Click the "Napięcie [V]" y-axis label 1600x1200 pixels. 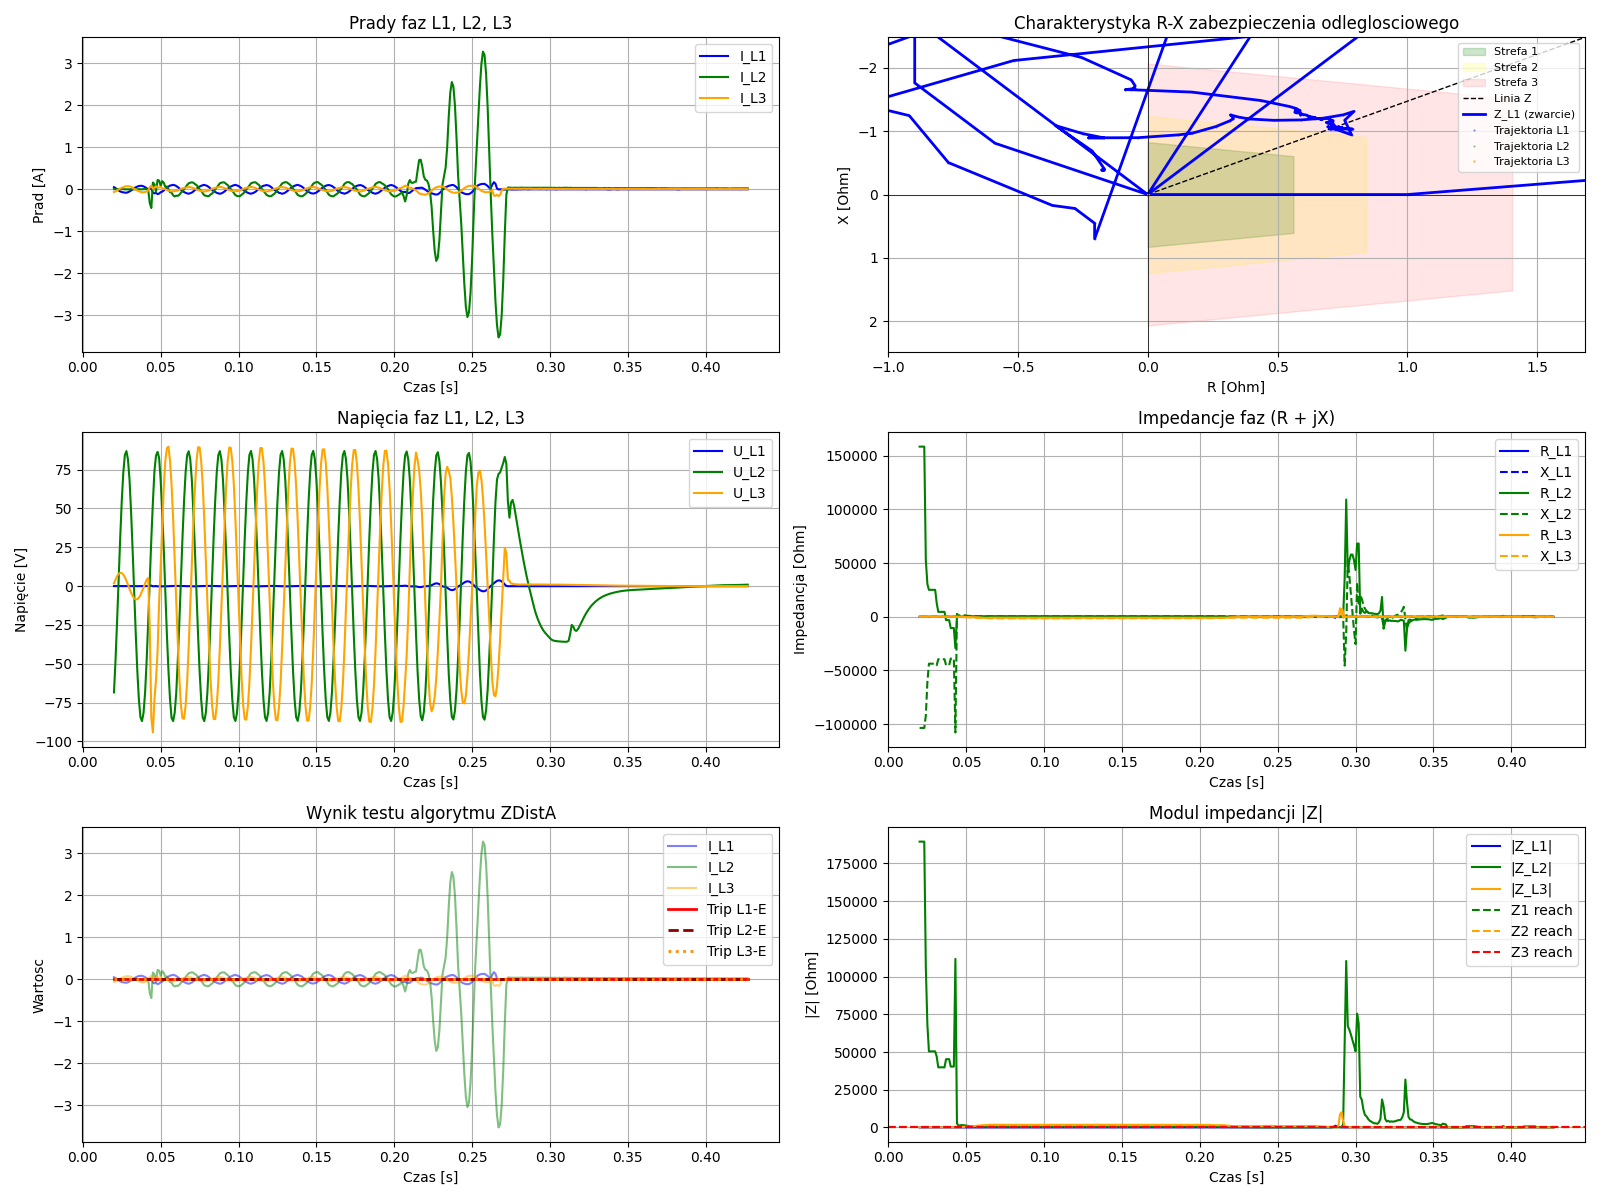21,589
